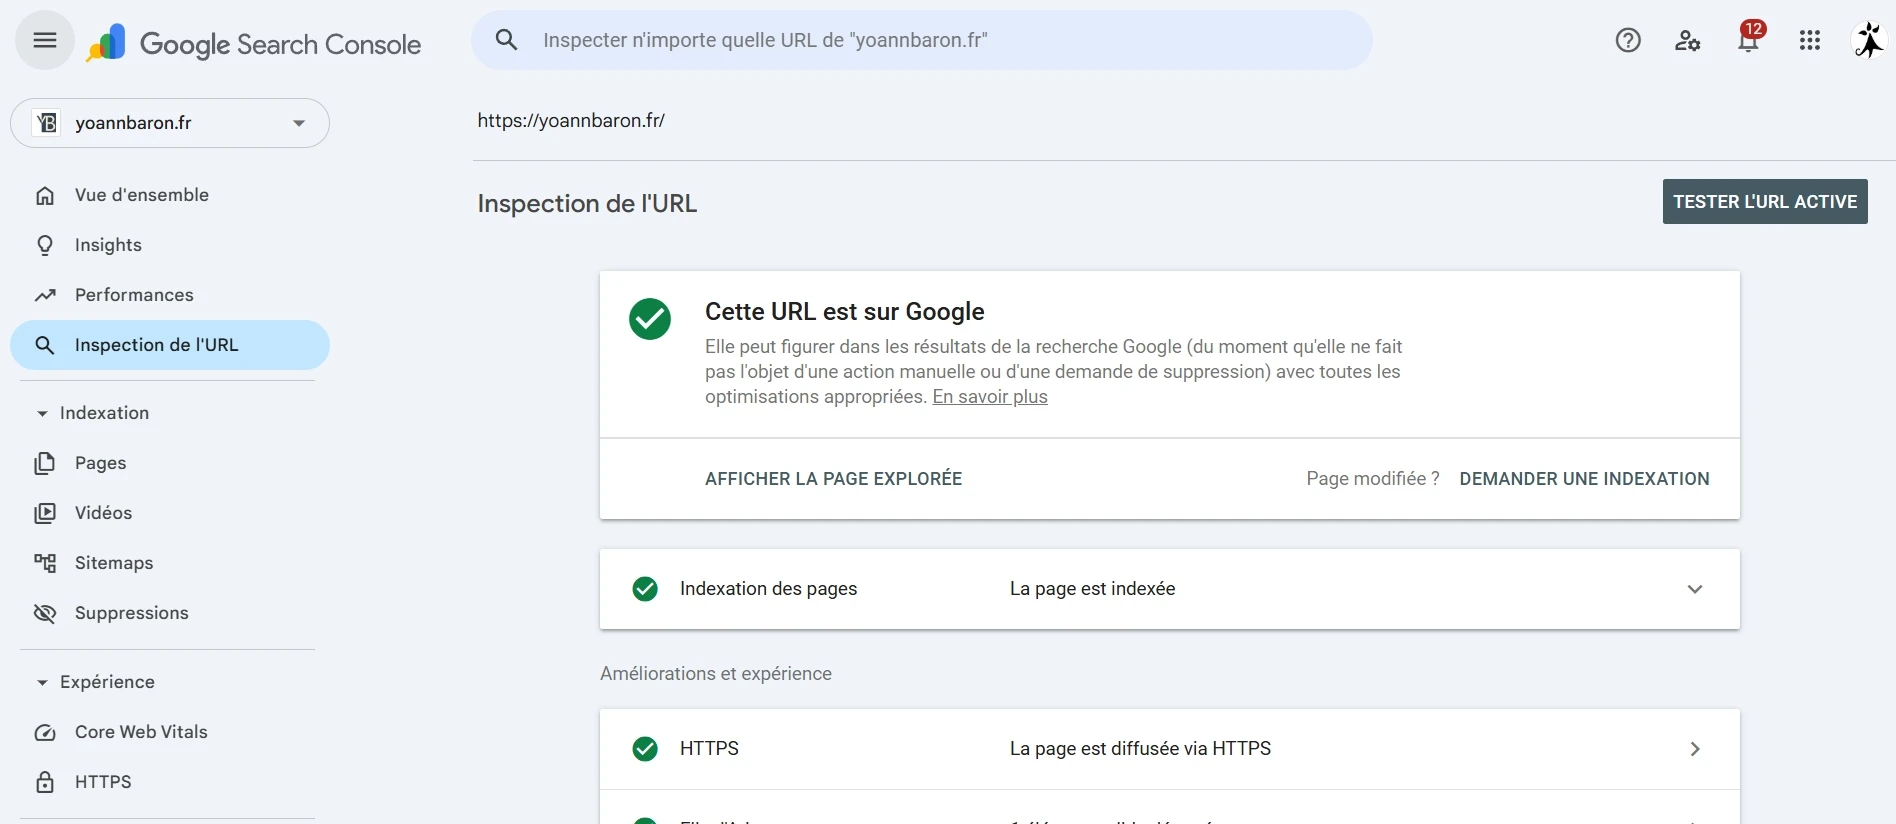Click the HTTPS padlock icon in sidebar
Viewport: 1896px width, 824px height.
pyautogui.click(x=45, y=782)
